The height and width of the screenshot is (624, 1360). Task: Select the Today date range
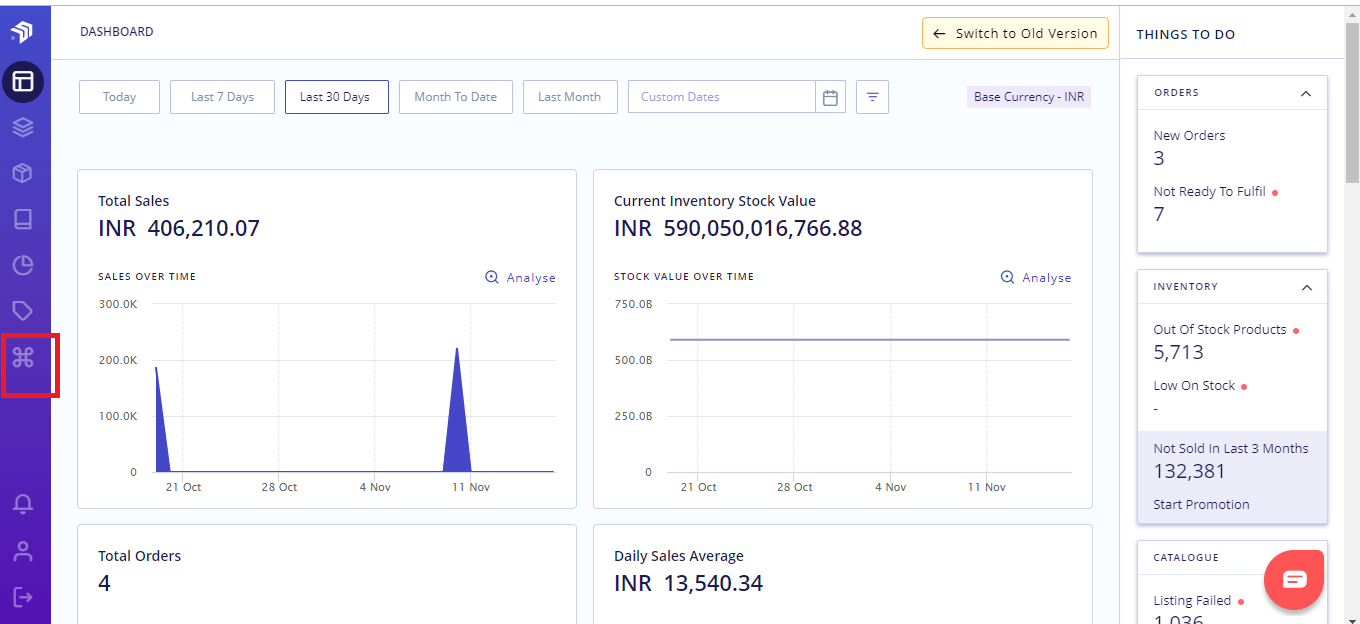pos(119,96)
